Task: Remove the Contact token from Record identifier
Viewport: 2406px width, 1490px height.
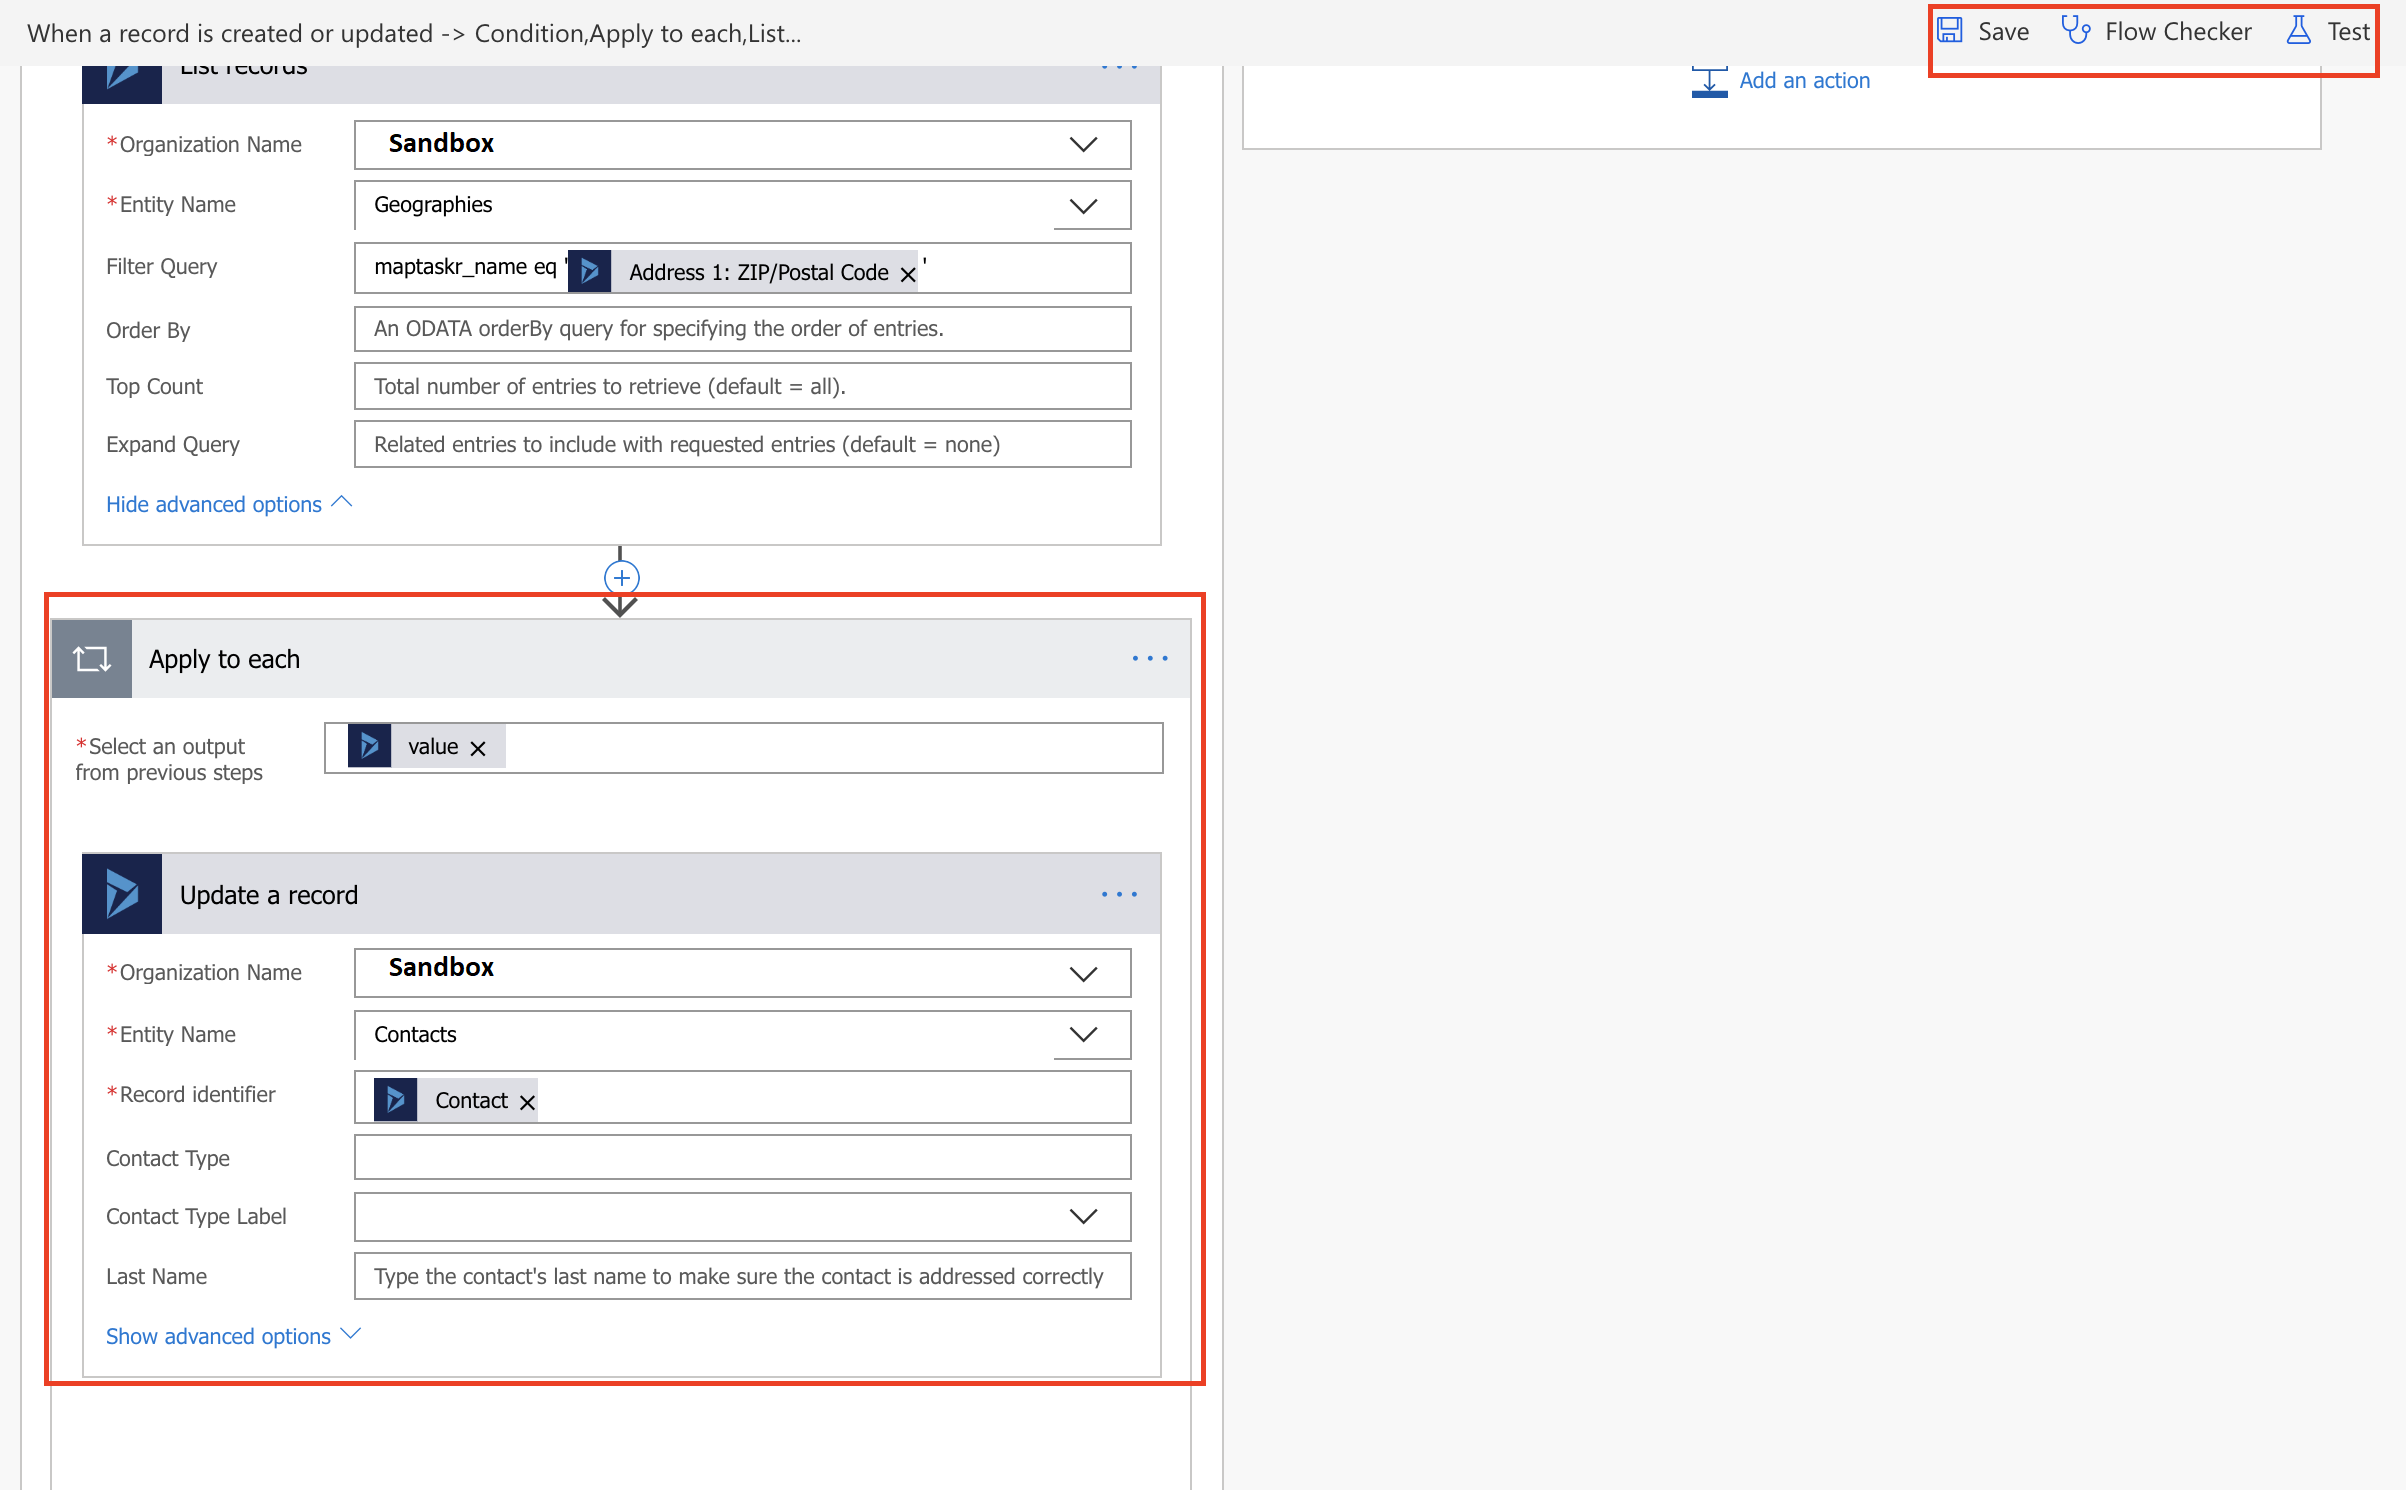Action: [x=527, y=1102]
